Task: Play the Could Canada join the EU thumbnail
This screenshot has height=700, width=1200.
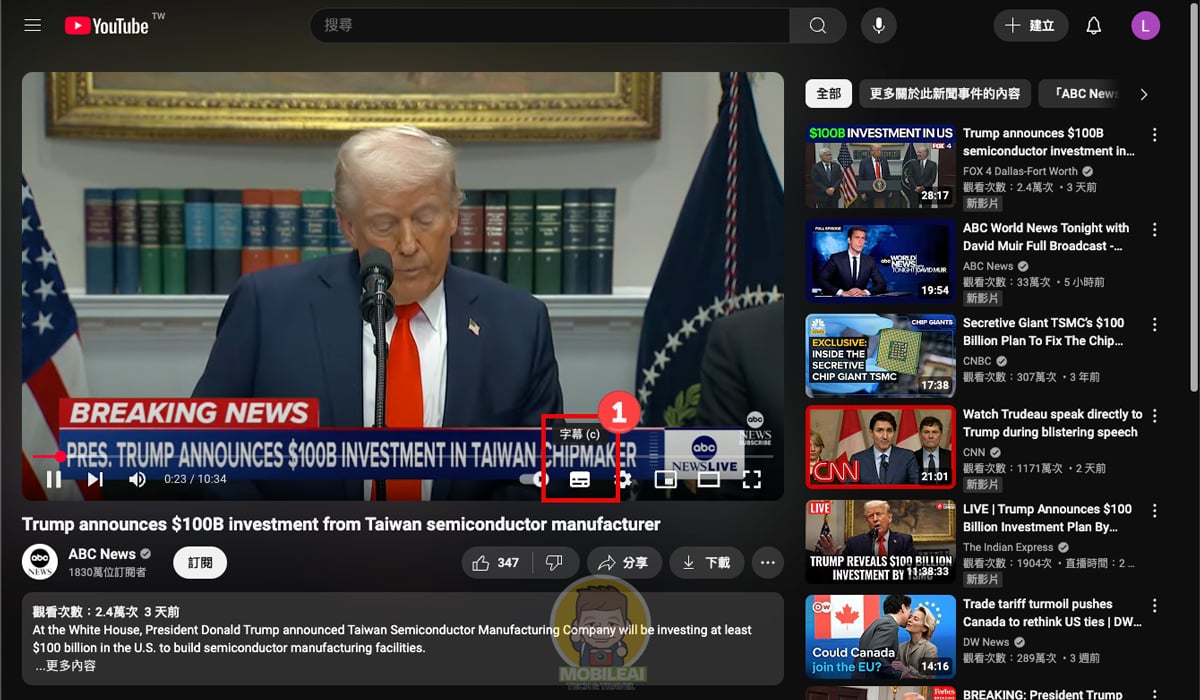Action: click(x=880, y=637)
